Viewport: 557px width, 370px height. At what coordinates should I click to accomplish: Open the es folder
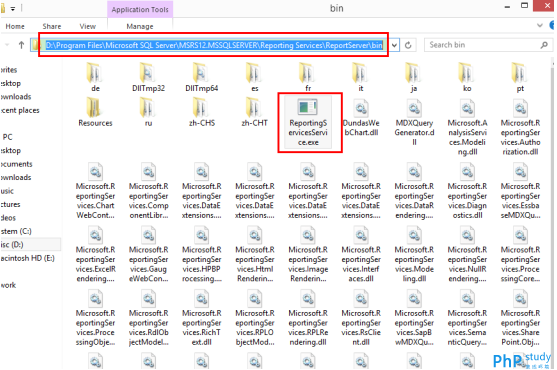pos(255,77)
